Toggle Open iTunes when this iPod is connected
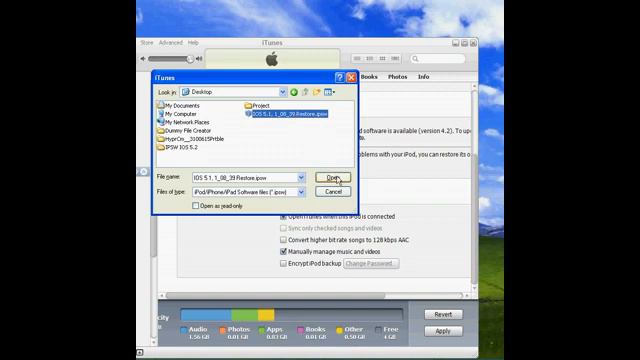 pos(283,217)
